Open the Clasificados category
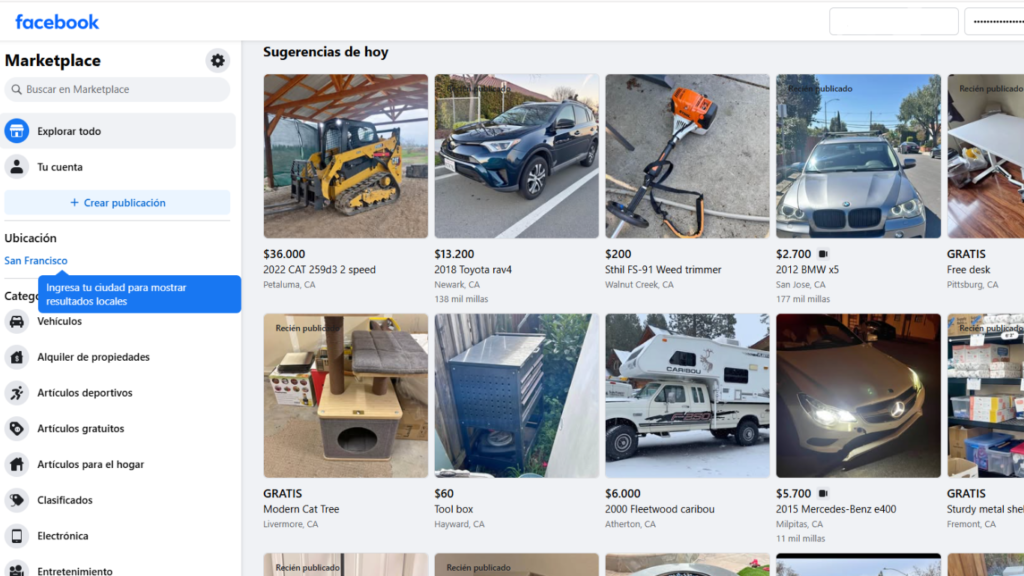 [x=118, y=500]
